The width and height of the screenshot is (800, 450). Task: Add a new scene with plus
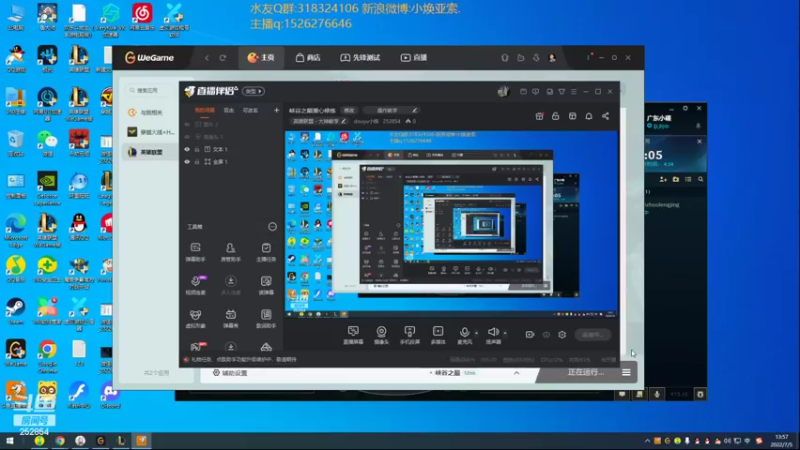(276, 110)
